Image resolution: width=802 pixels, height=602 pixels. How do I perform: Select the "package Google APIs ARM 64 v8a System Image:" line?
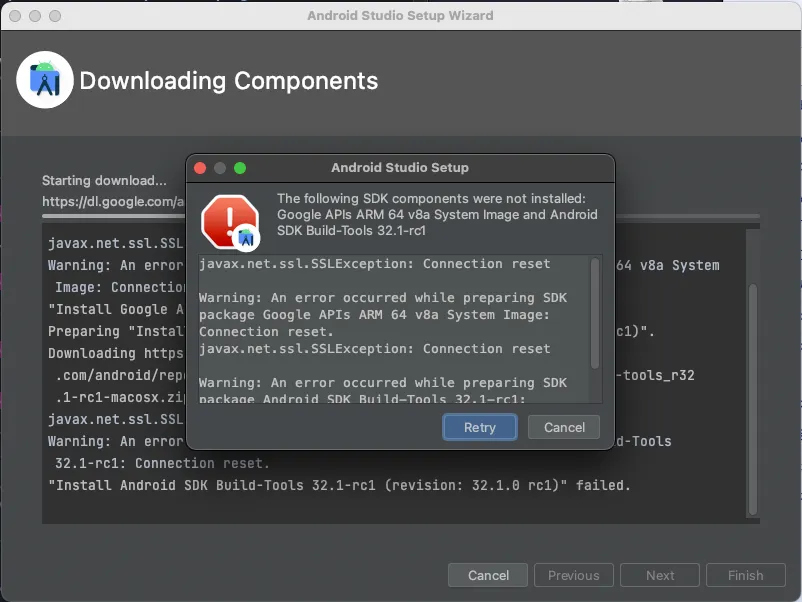click(374, 315)
